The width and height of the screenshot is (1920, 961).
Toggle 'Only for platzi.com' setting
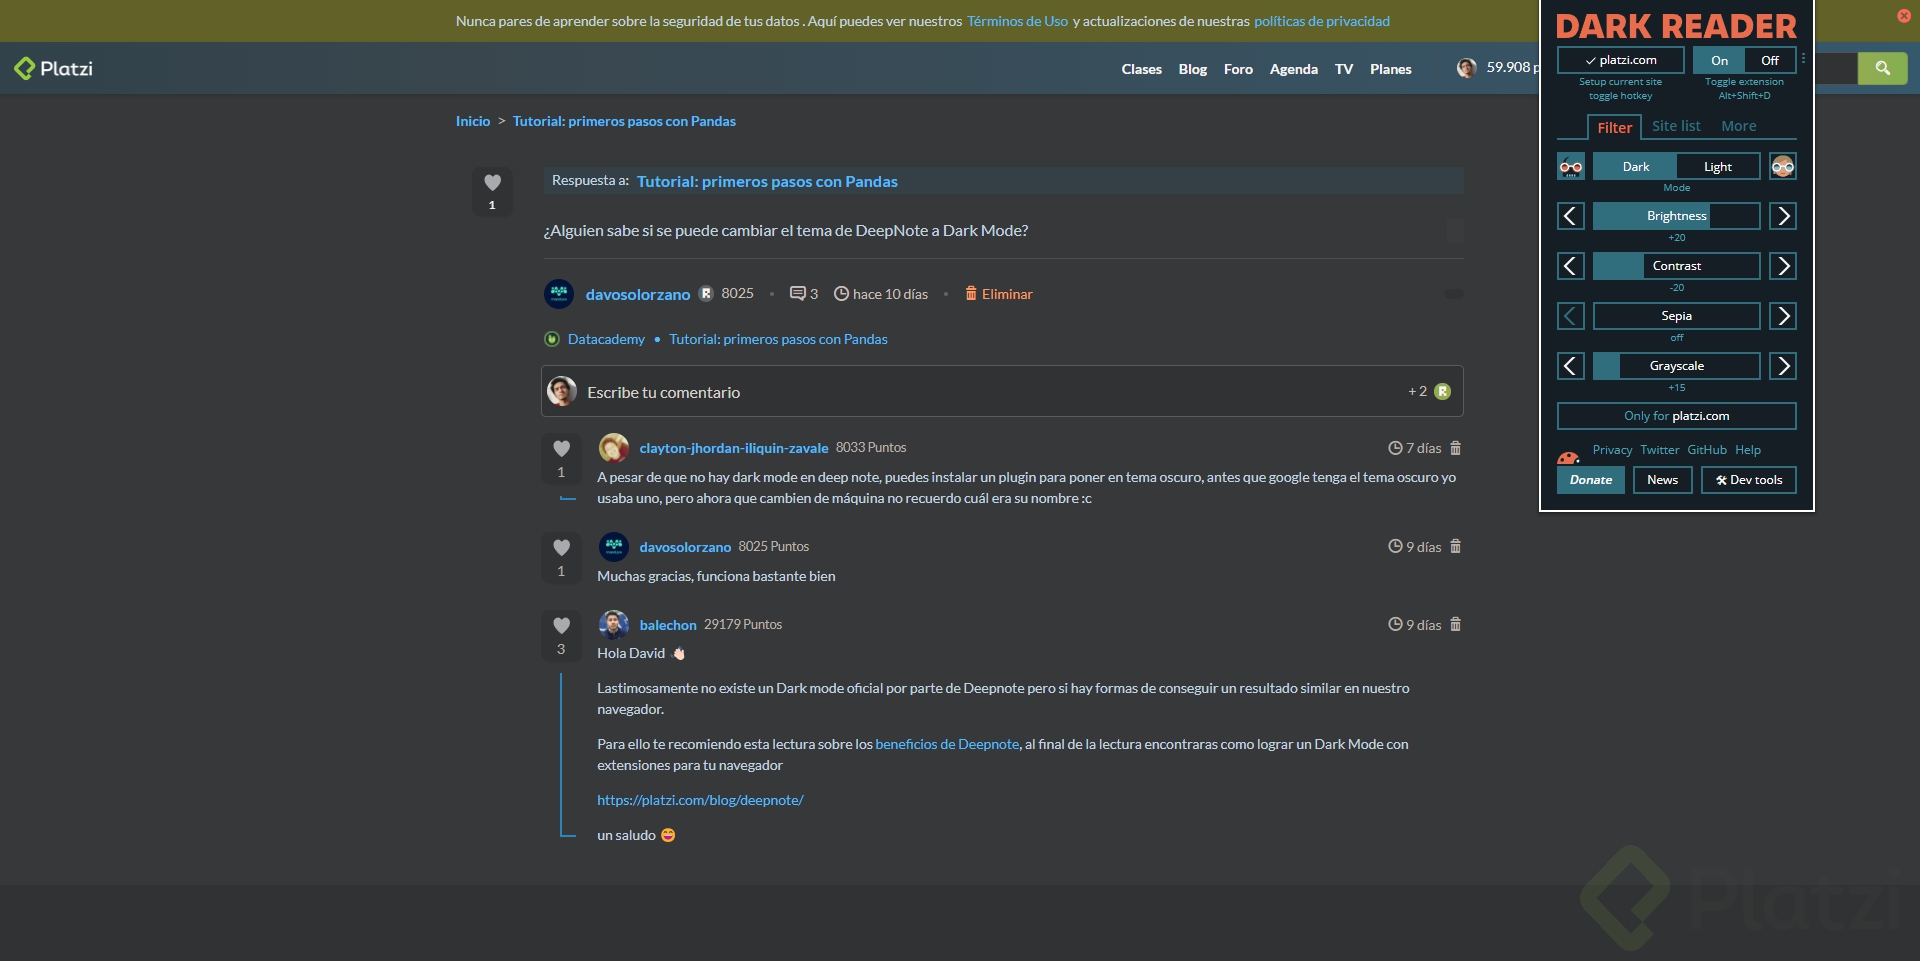(1677, 416)
